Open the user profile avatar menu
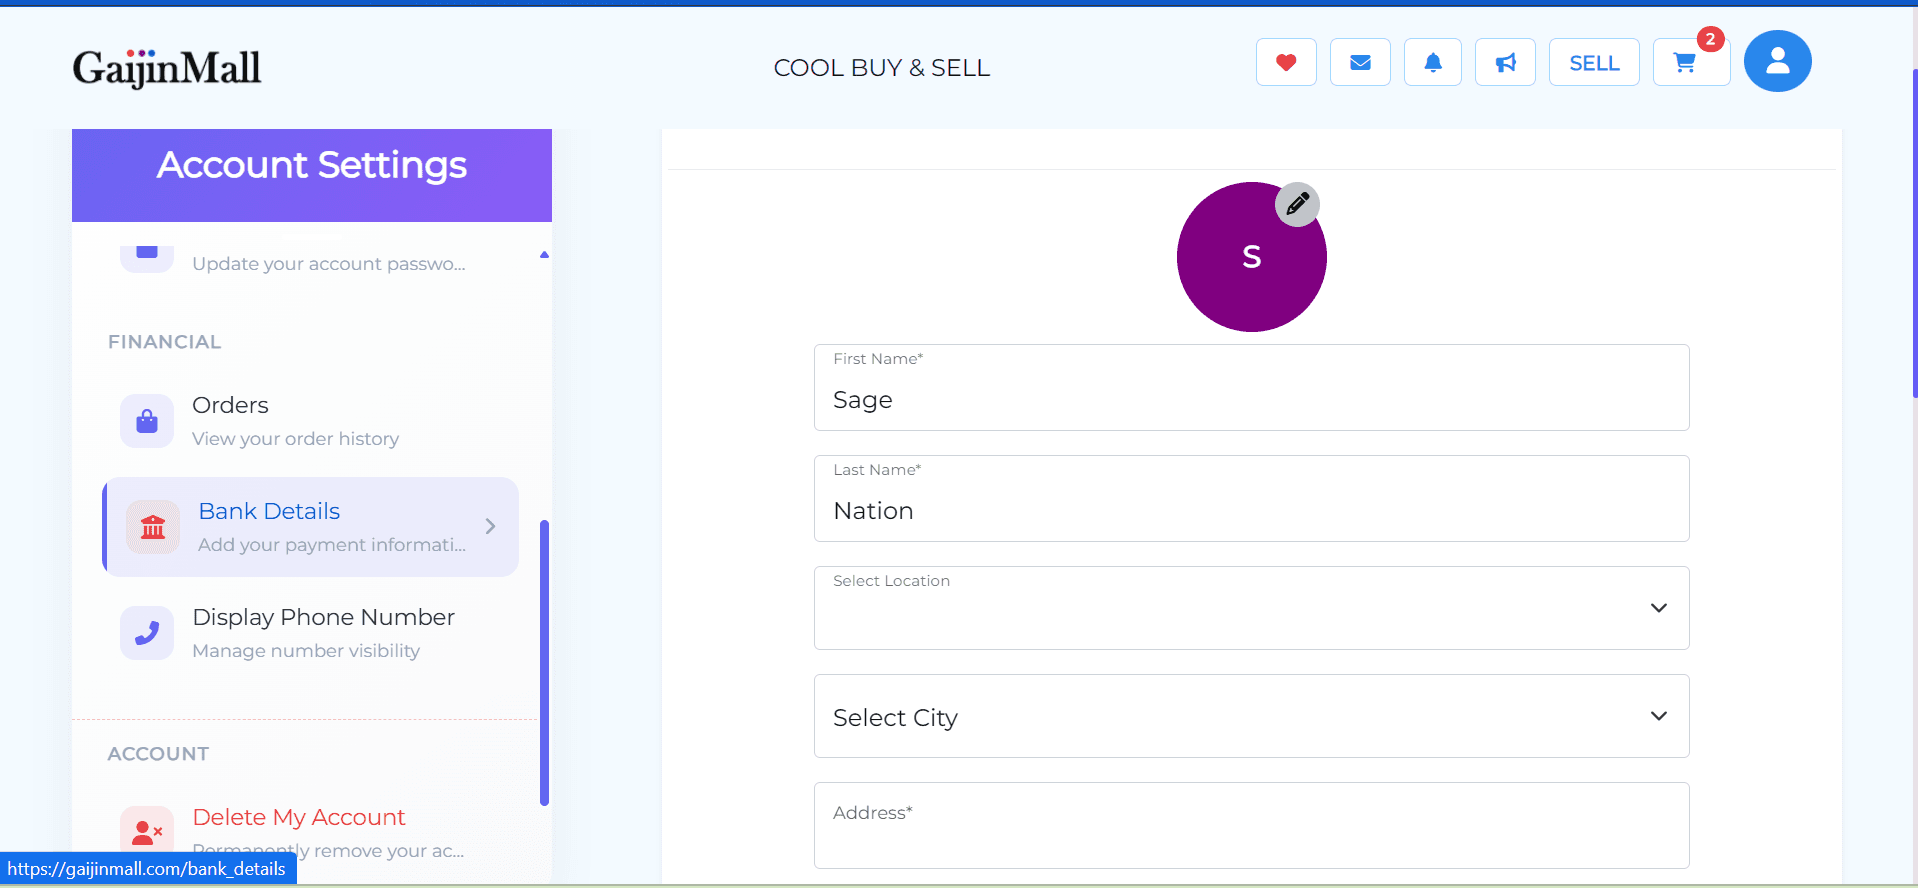Image resolution: width=1918 pixels, height=888 pixels. 1777,61
